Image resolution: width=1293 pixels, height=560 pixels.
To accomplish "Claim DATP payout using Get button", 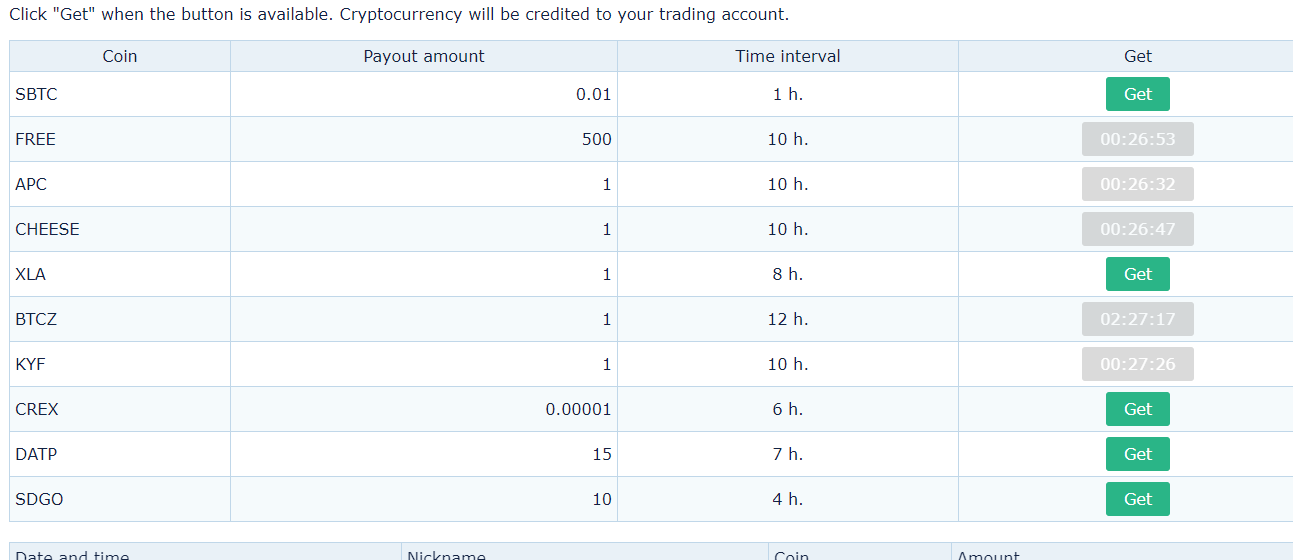I will (x=1137, y=454).
